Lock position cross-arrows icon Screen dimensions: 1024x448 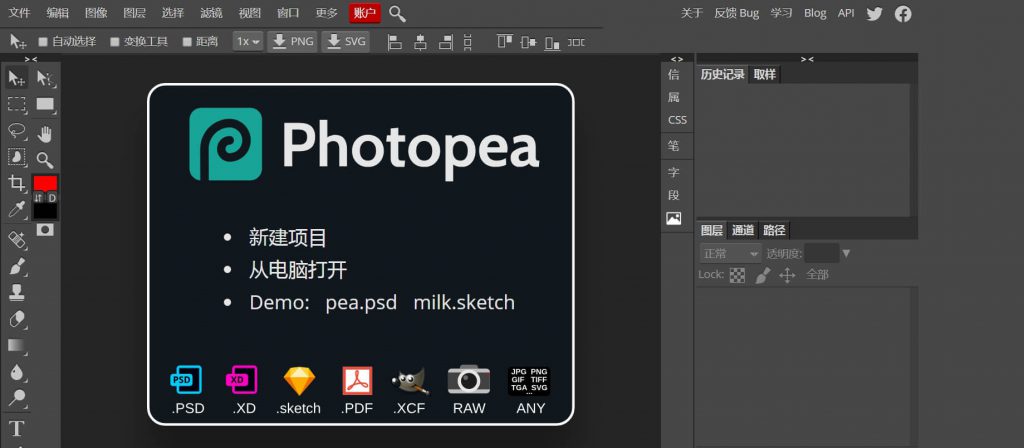pyautogui.click(x=787, y=276)
